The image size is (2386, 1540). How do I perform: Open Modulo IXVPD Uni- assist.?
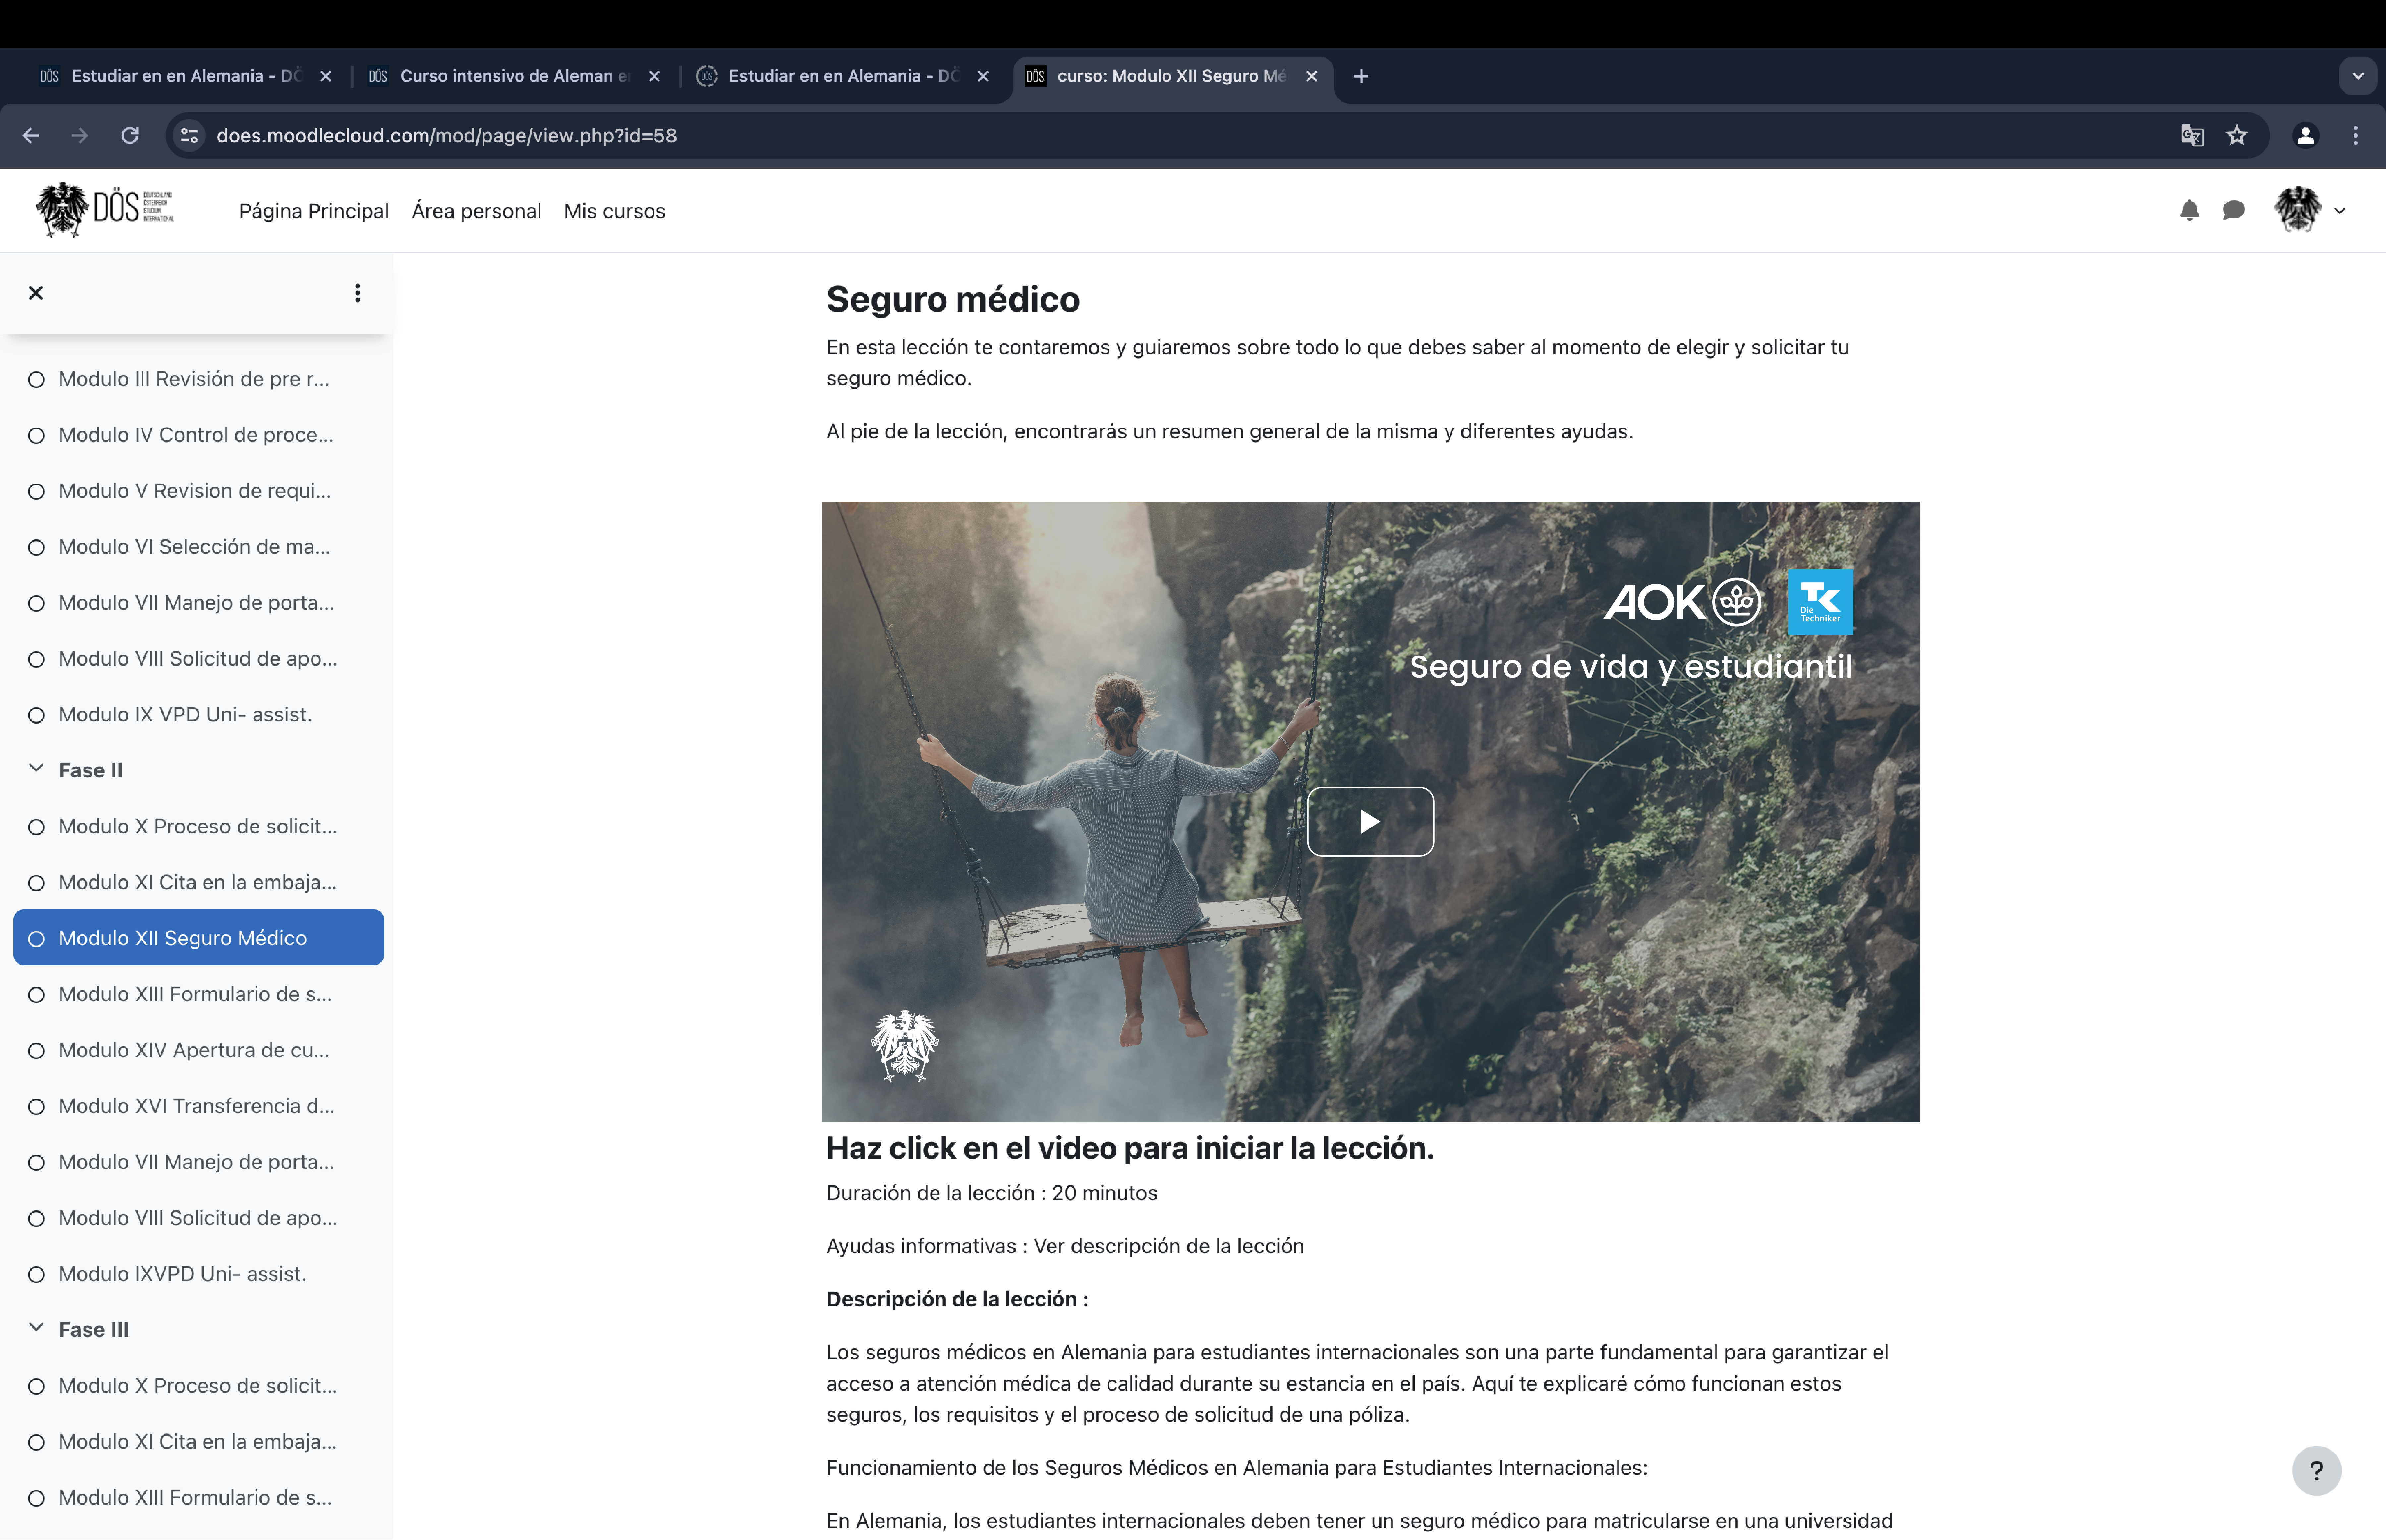182,1274
